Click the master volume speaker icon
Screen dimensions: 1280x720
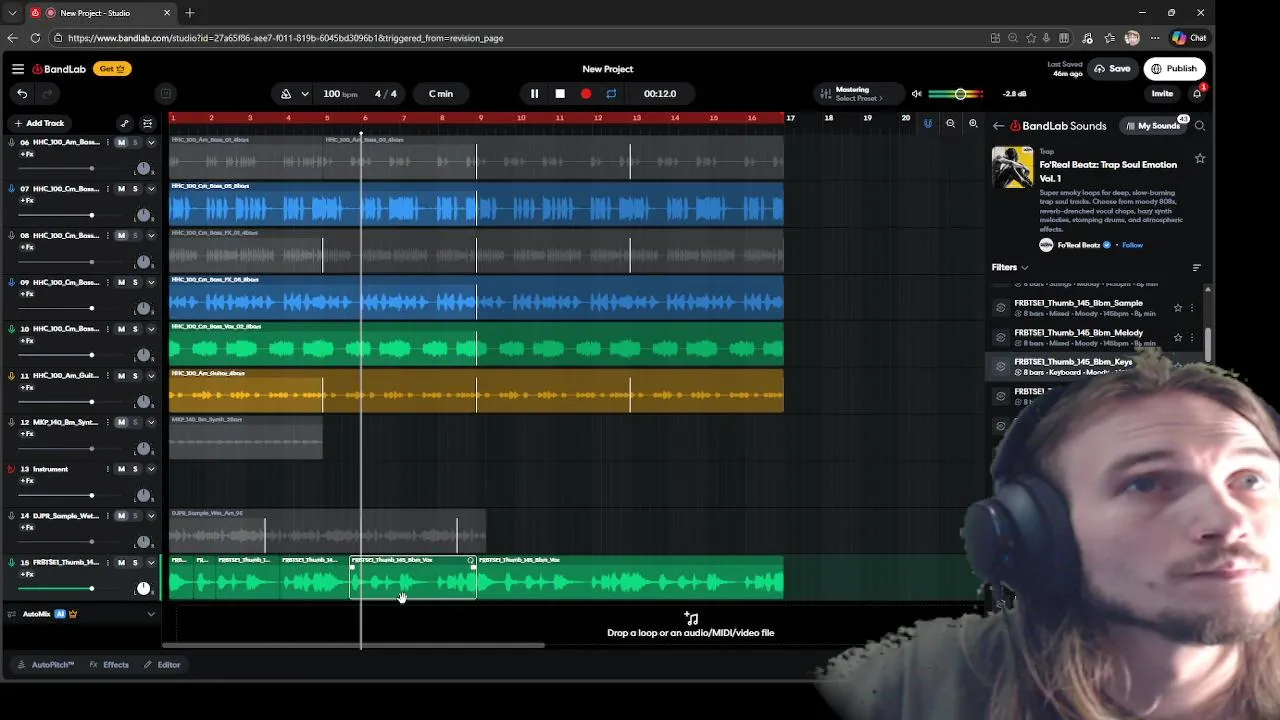pyautogui.click(x=916, y=94)
